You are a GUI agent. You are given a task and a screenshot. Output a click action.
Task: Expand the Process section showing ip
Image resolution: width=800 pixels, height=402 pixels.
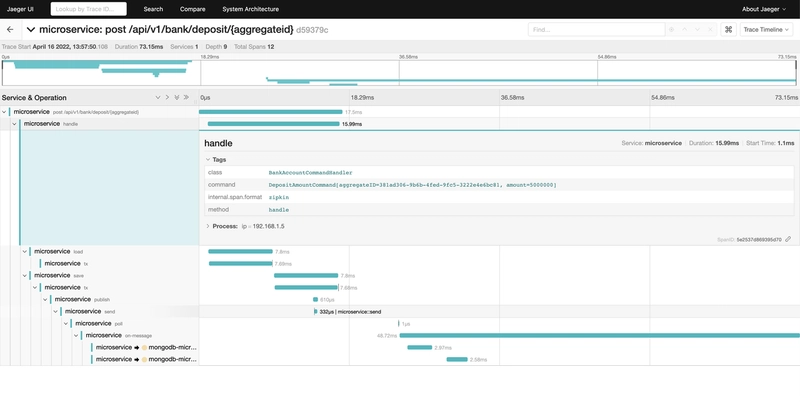click(x=208, y=226)
